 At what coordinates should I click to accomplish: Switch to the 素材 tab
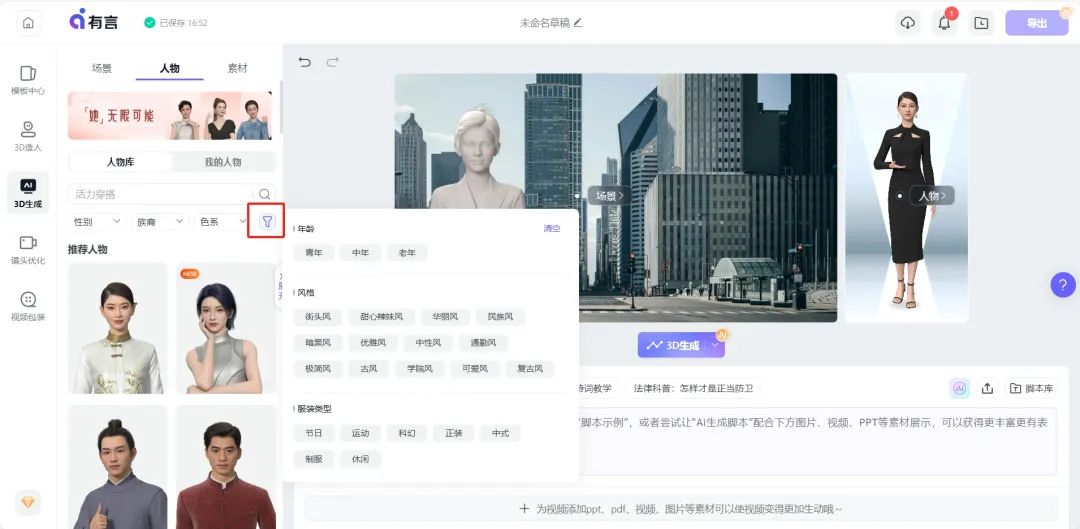click(238, 68)
